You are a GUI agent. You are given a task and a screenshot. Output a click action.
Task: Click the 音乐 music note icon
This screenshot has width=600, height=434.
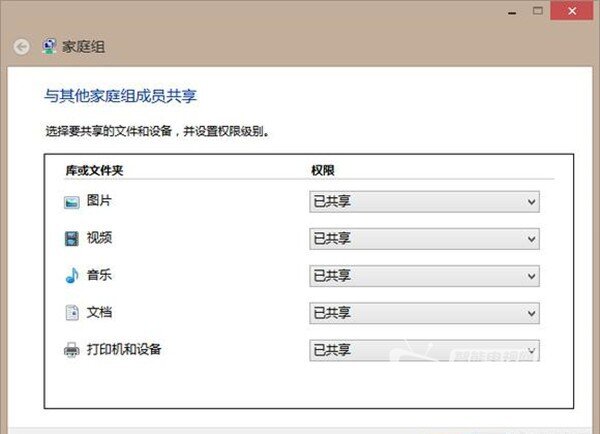pyautogui.click(x=72, y=275)
